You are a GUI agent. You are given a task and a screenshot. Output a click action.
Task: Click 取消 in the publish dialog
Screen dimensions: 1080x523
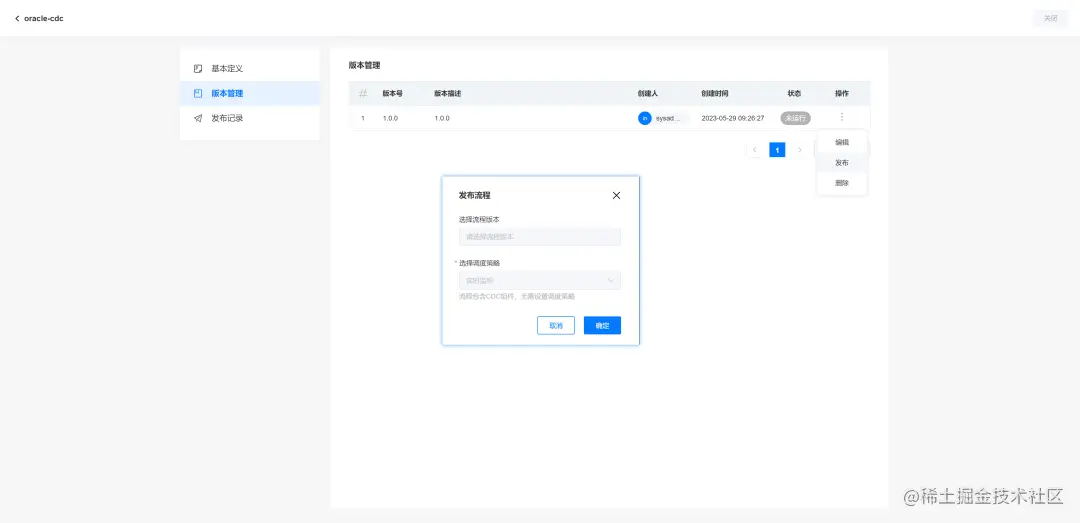556,325
